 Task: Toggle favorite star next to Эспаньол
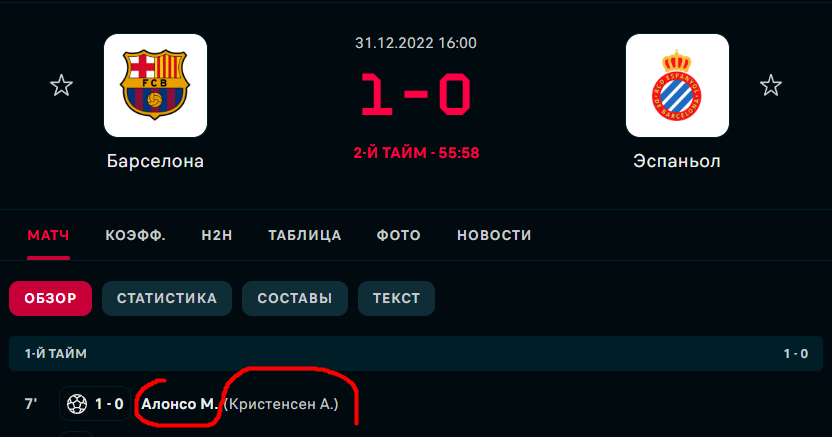tap(770, 85)
